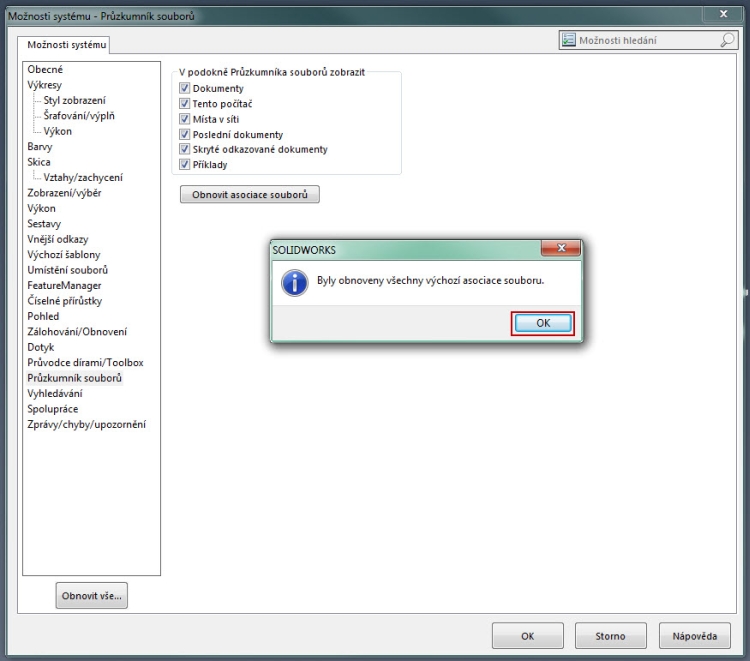The image size is (750, 661).
Task: Click Obnovit asociace souborů button
Action: pyautogui.click(x=250, y=195)
